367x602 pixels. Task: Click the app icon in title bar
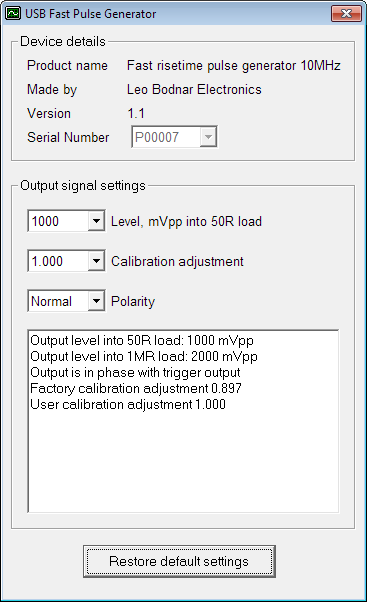pos(13,13)
